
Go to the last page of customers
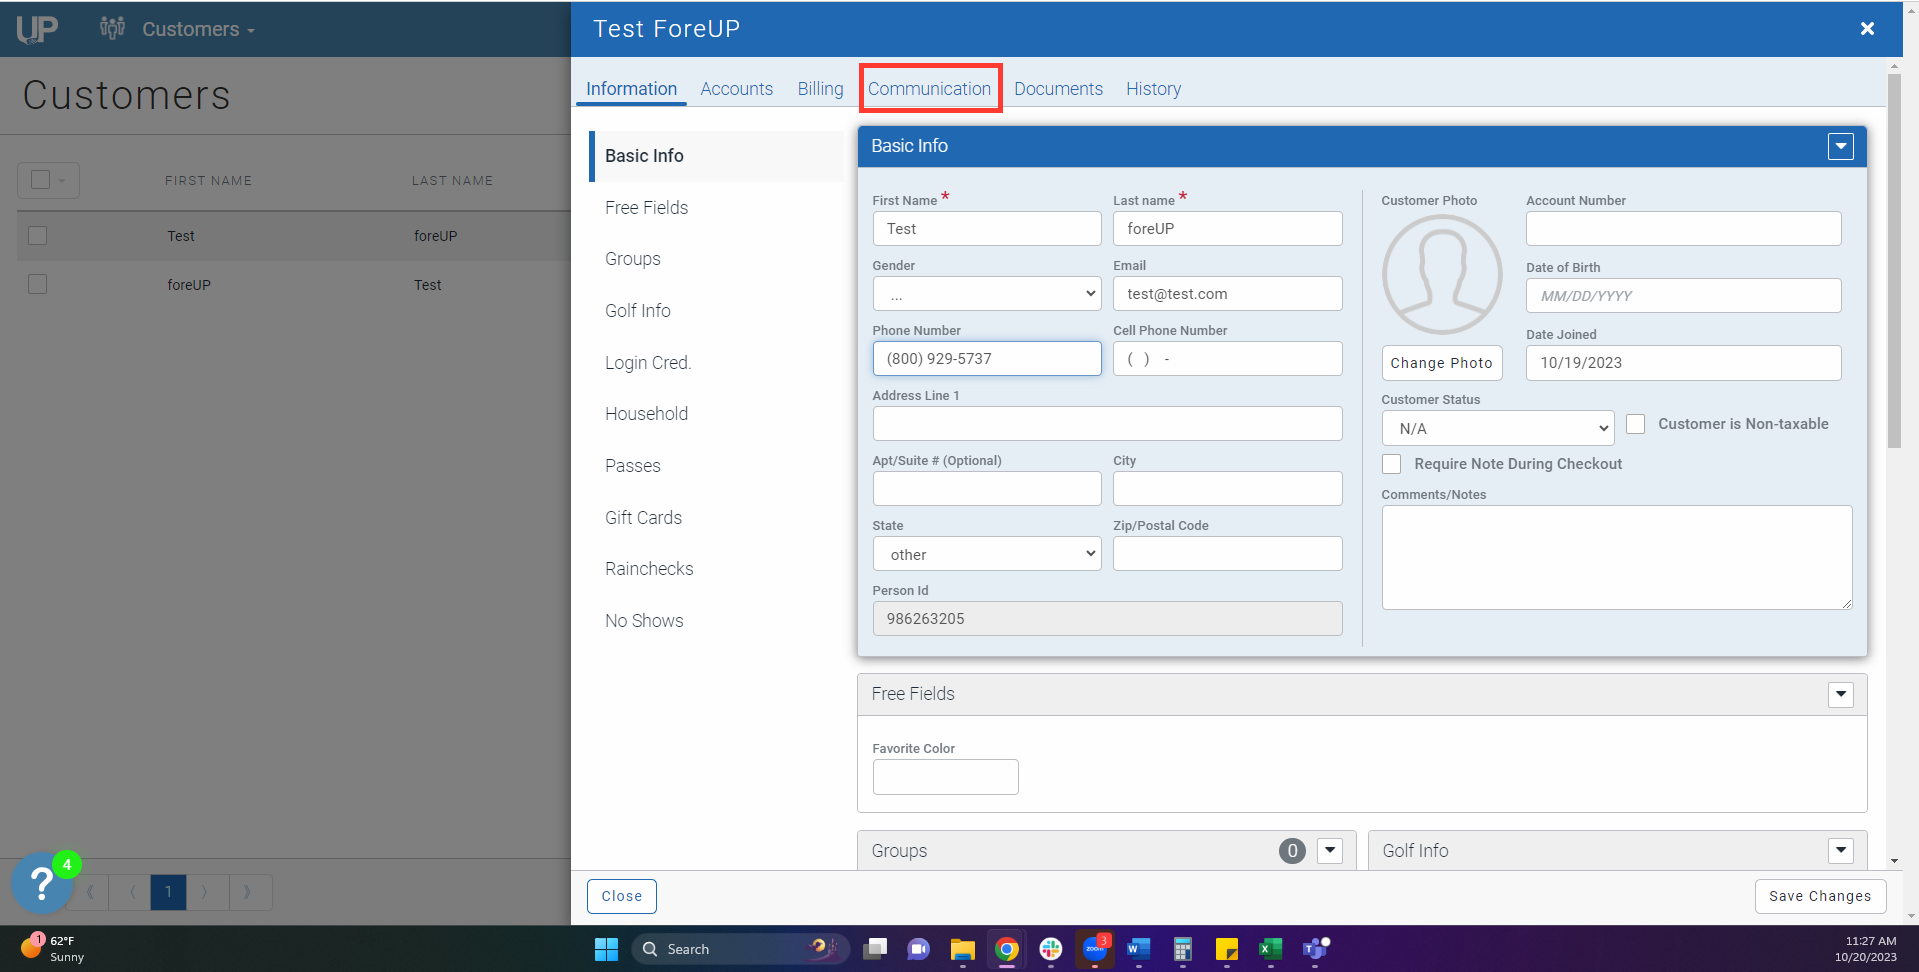coord(248,892)
